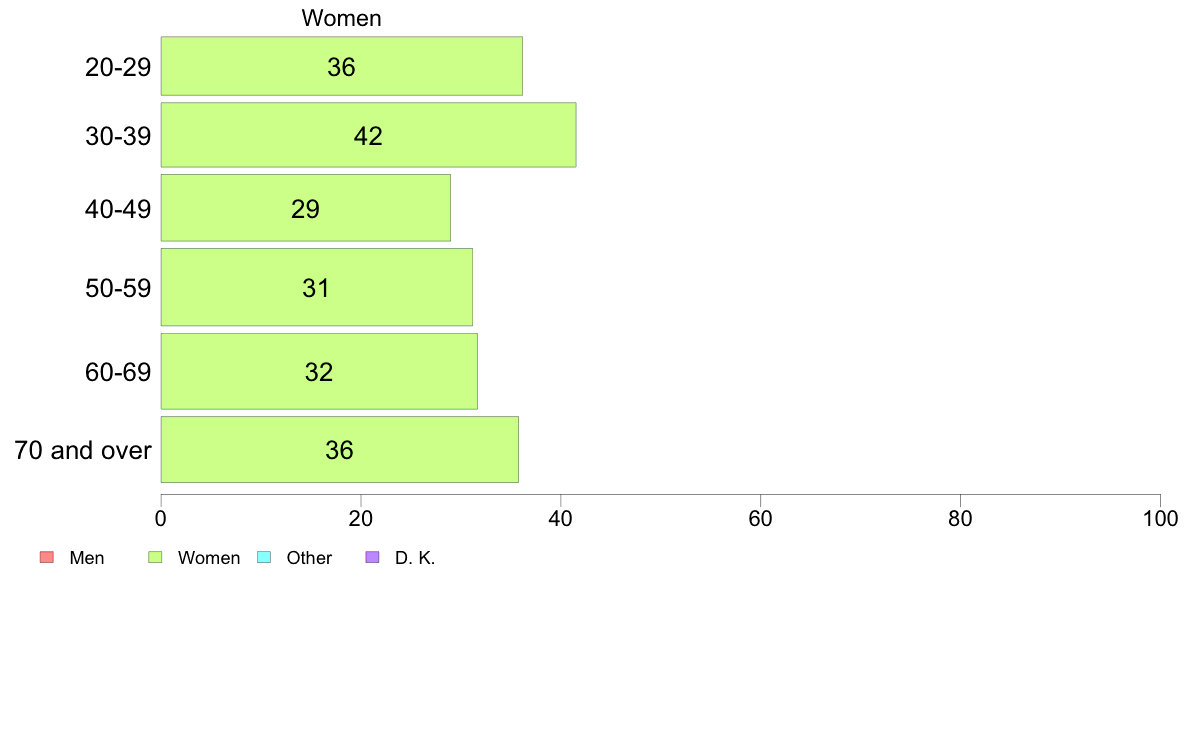Click the 30-39 age group label
The height and width of the screenshot is (736, 1188).
coord(118,136)
